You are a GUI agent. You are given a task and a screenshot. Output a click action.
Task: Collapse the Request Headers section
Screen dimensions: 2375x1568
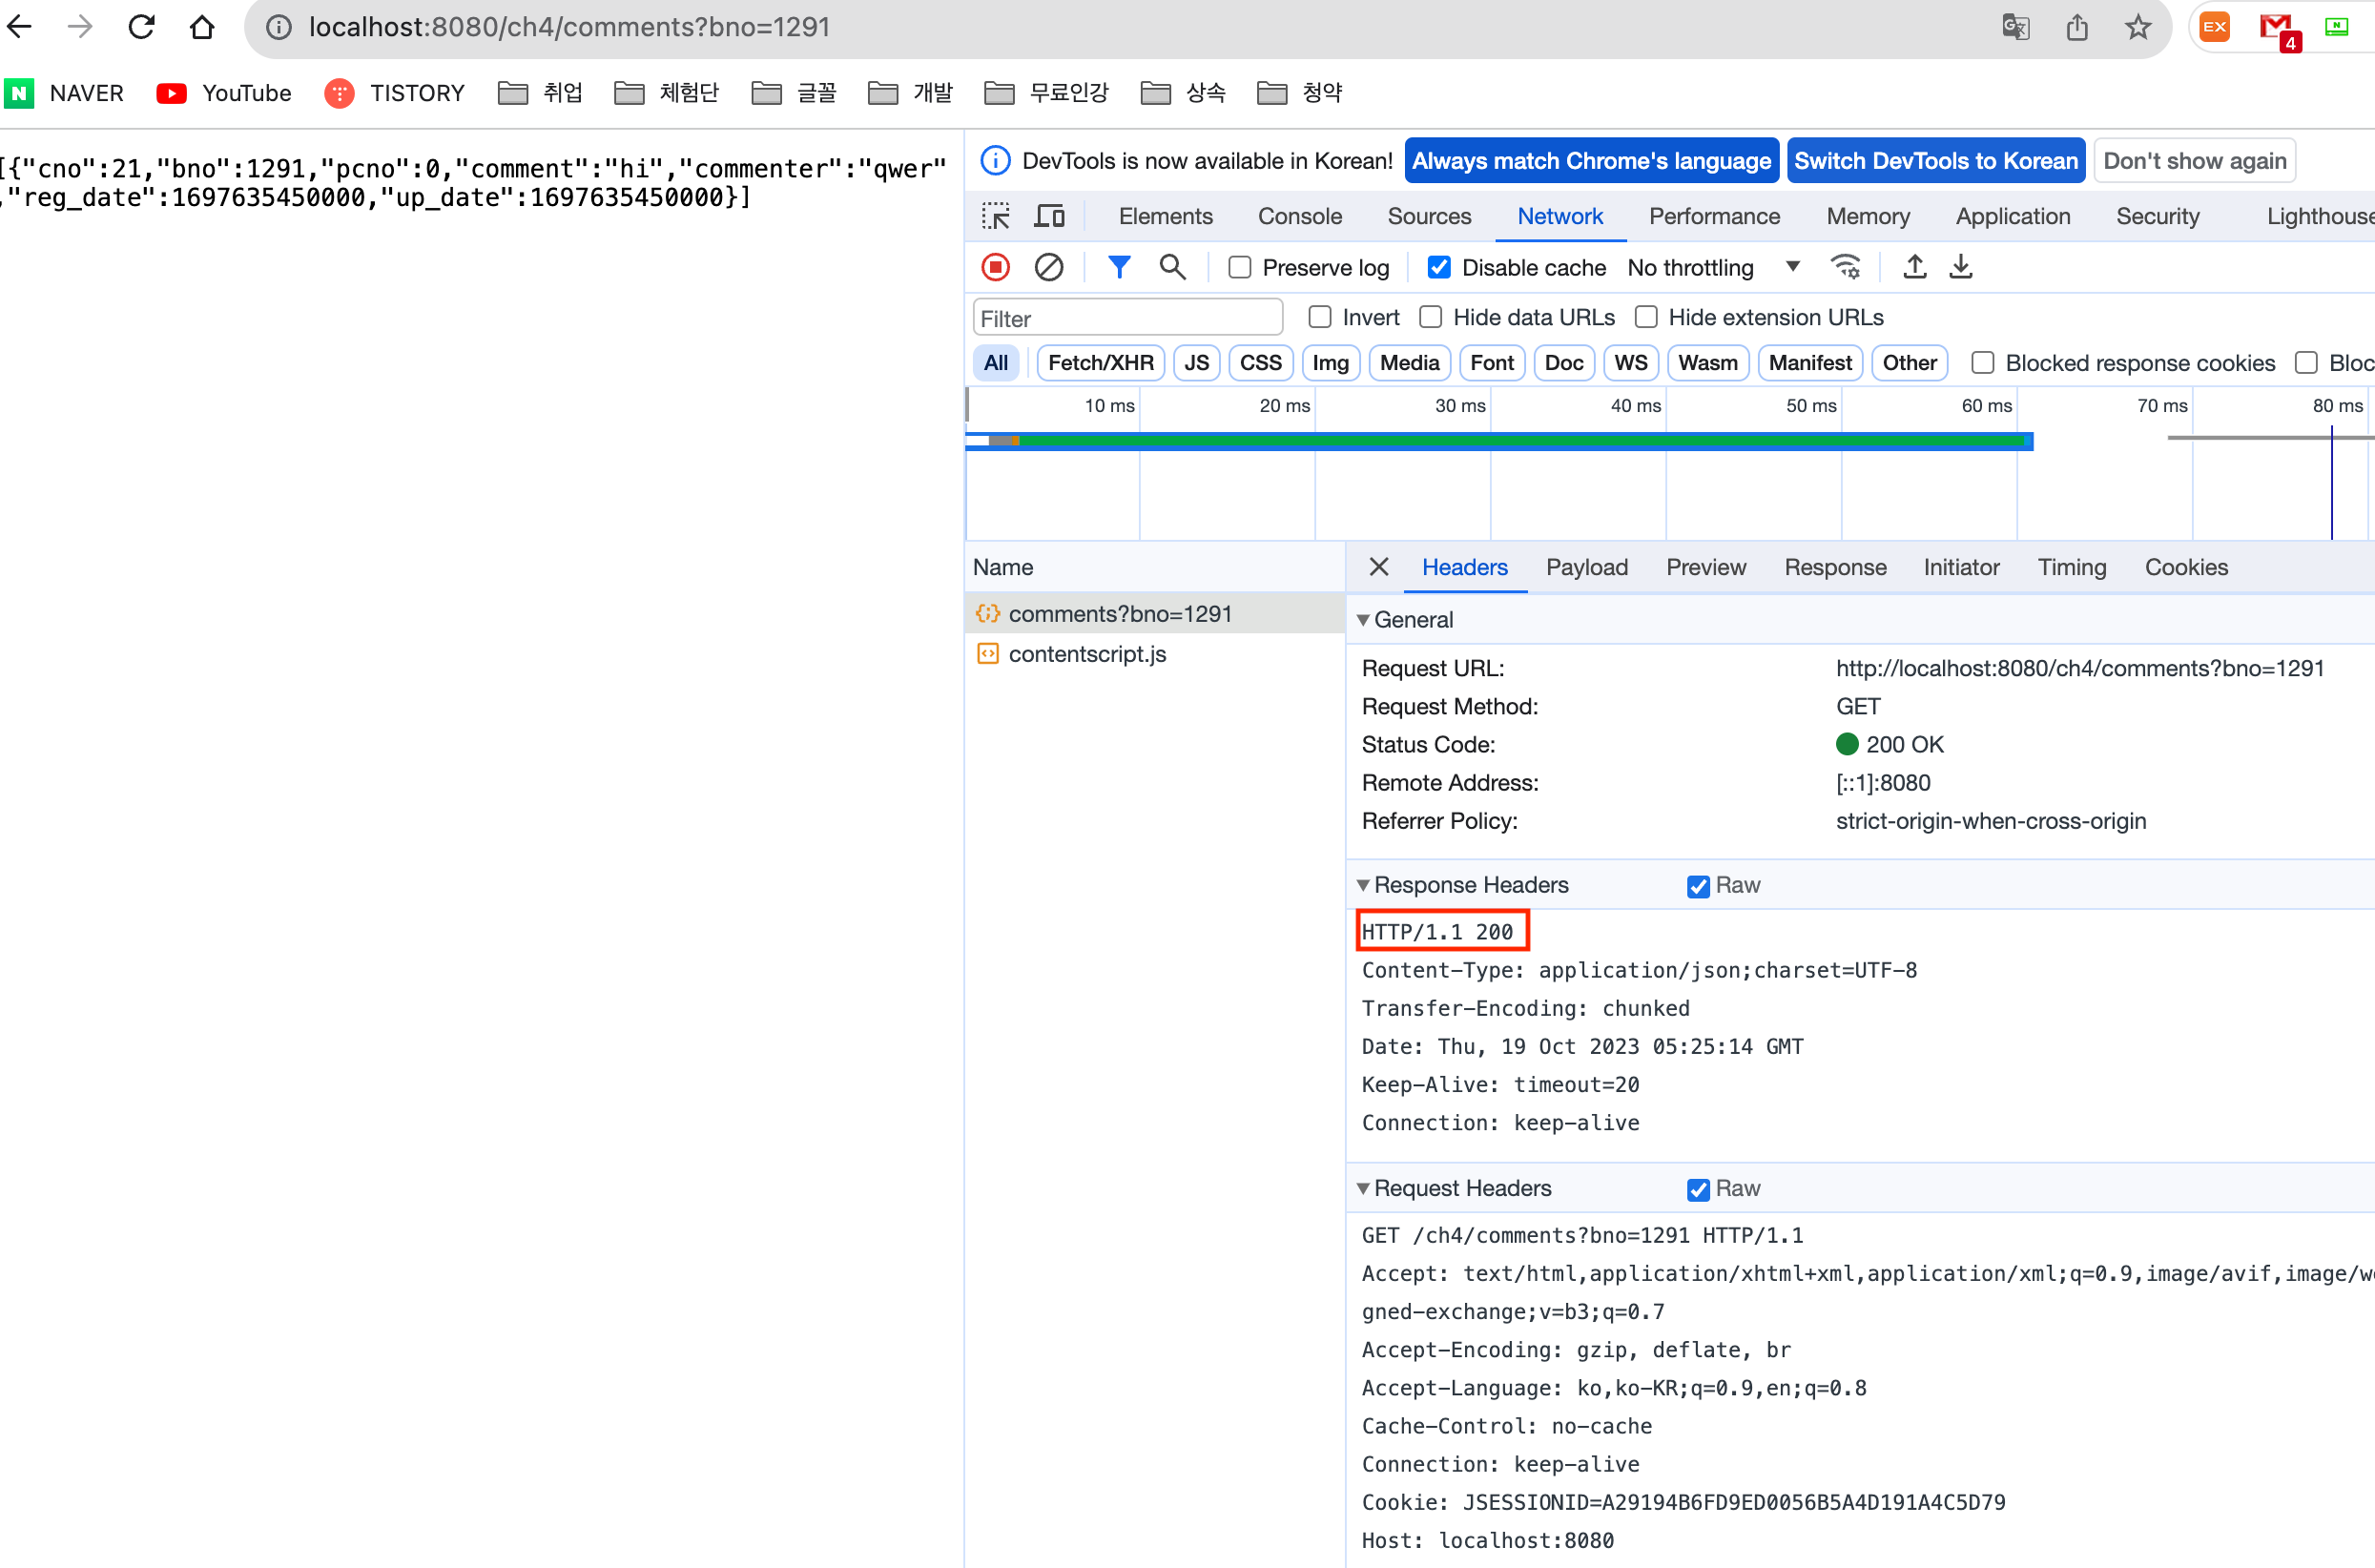click(x=1363, y=1188)
